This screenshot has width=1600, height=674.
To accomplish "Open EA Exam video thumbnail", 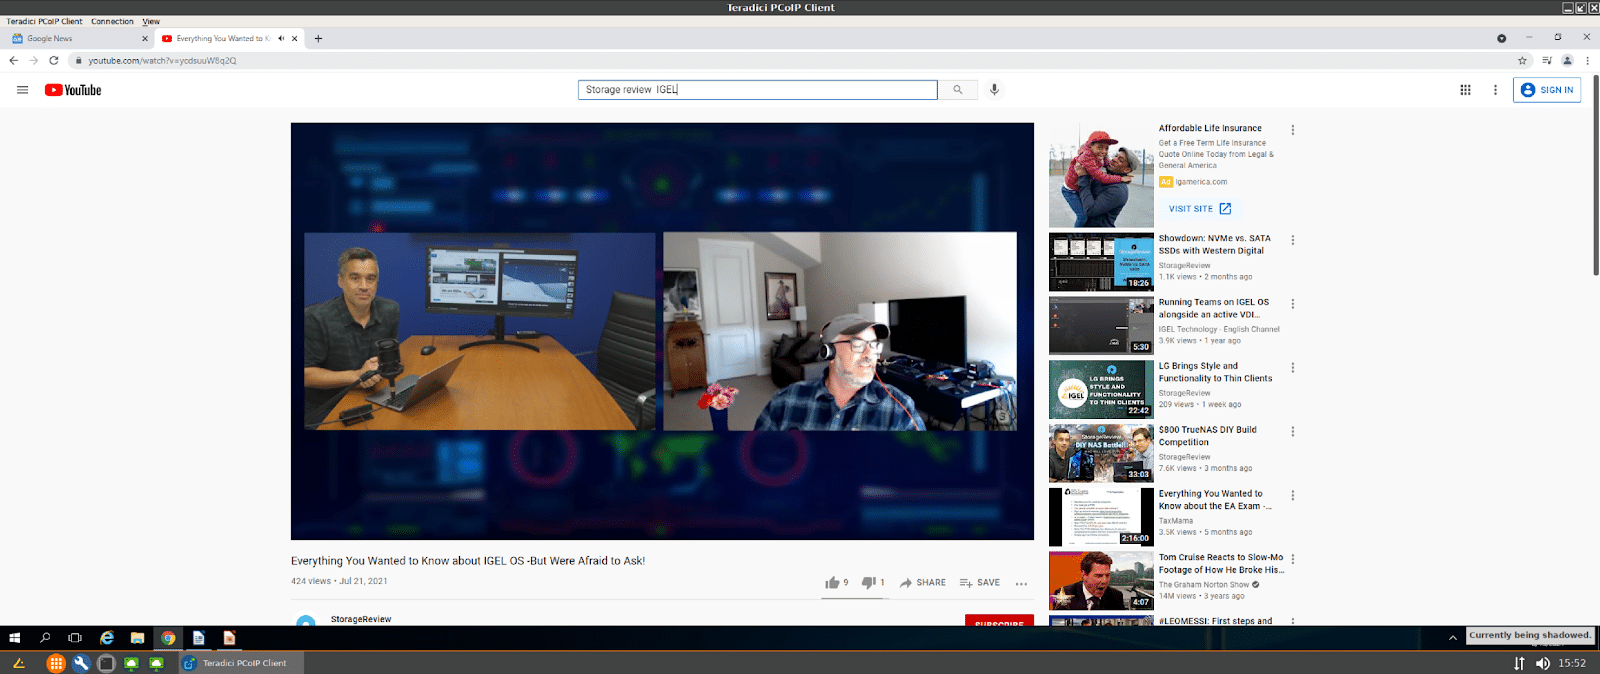I will (x=1101, y=516).
